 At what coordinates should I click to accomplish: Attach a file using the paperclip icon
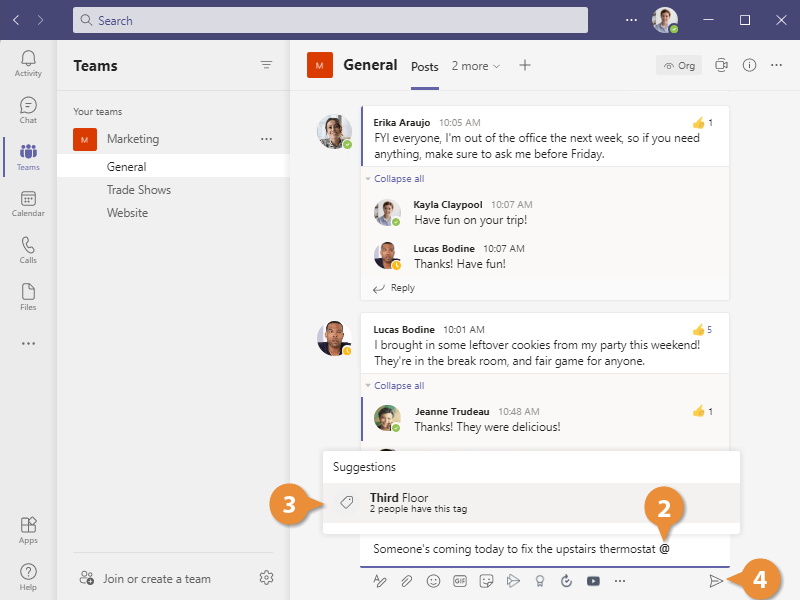coord(406,581)
